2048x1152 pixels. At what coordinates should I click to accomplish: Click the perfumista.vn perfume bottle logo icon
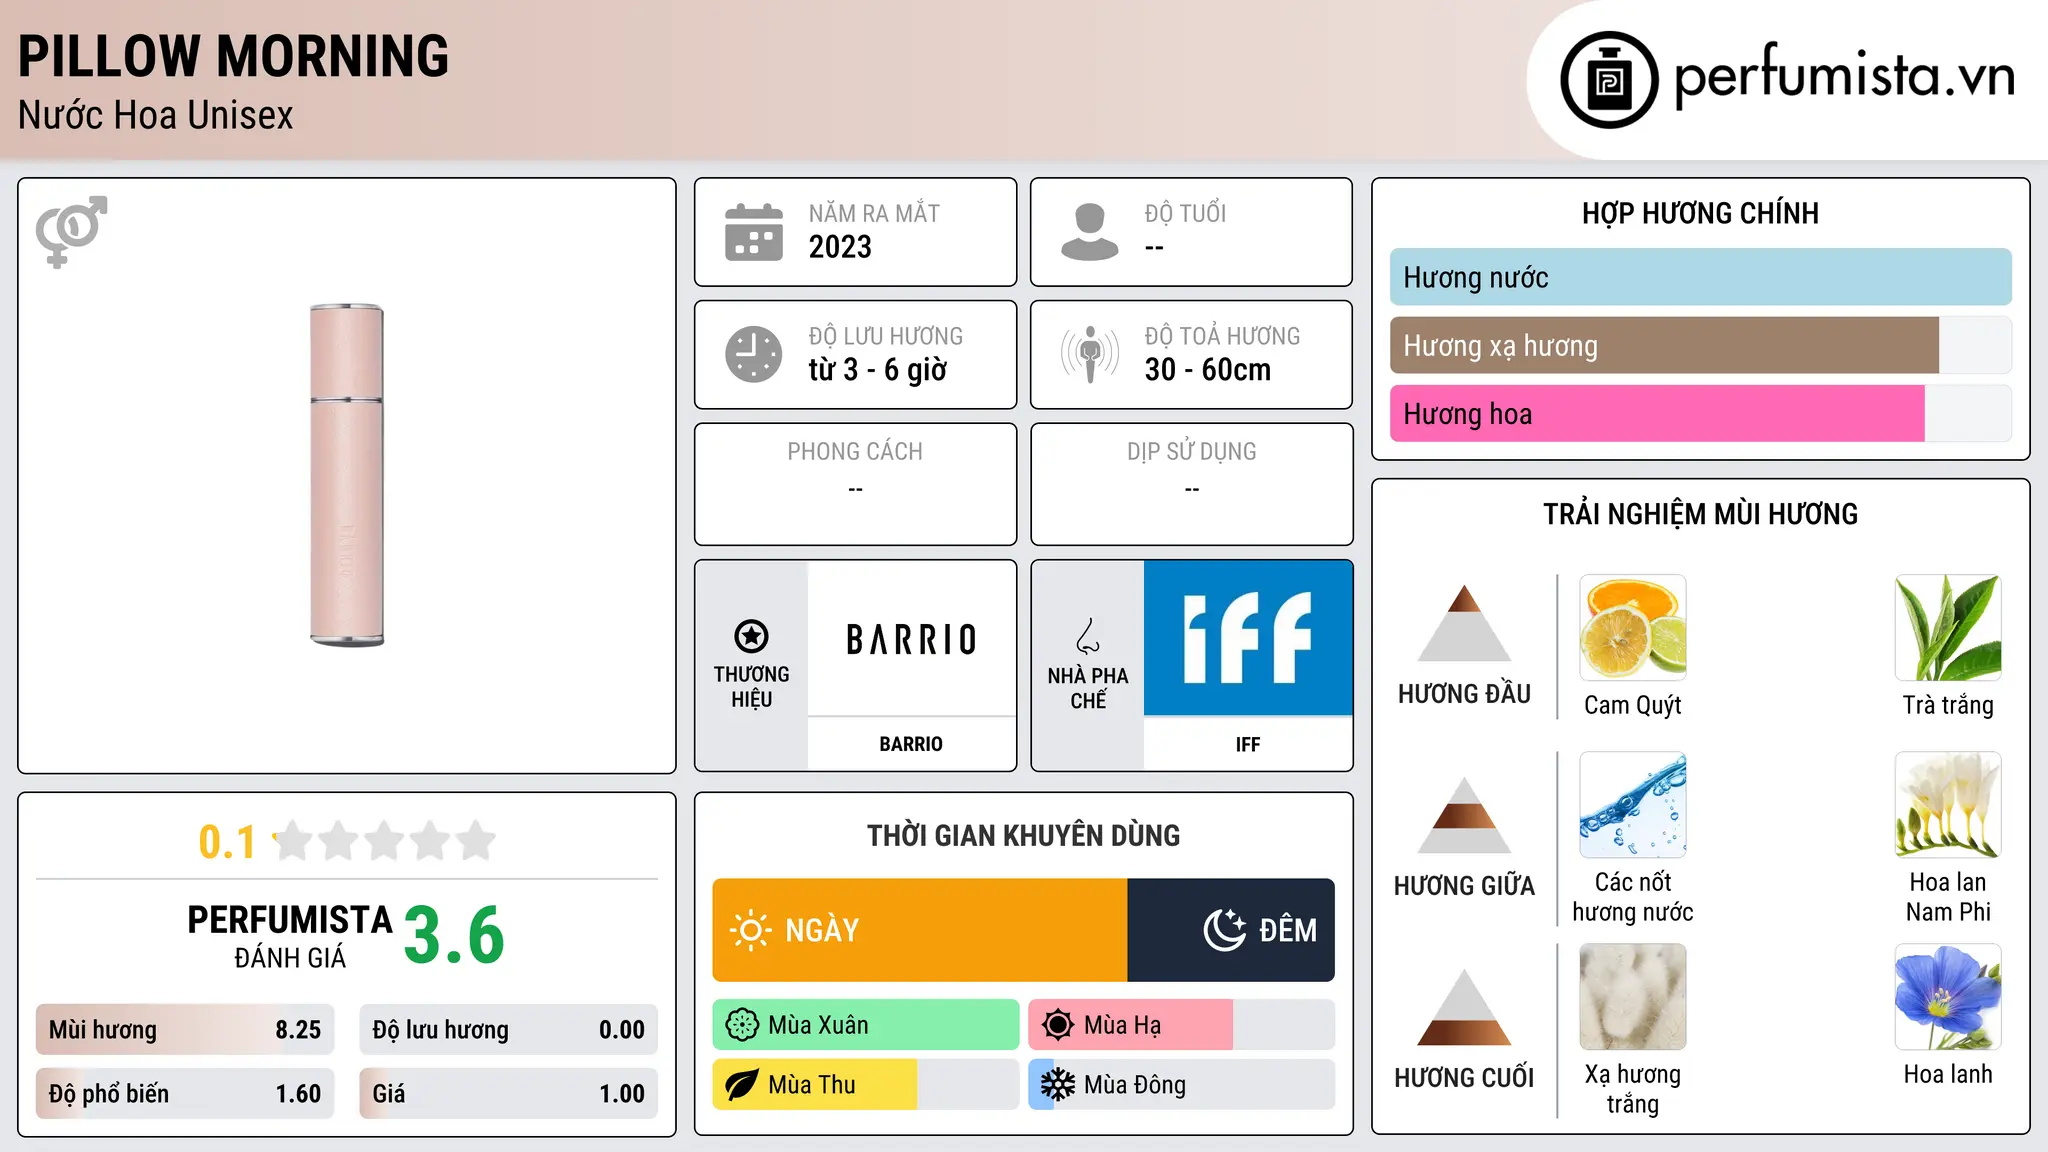pyautogui.click(x=1609, y=80)
